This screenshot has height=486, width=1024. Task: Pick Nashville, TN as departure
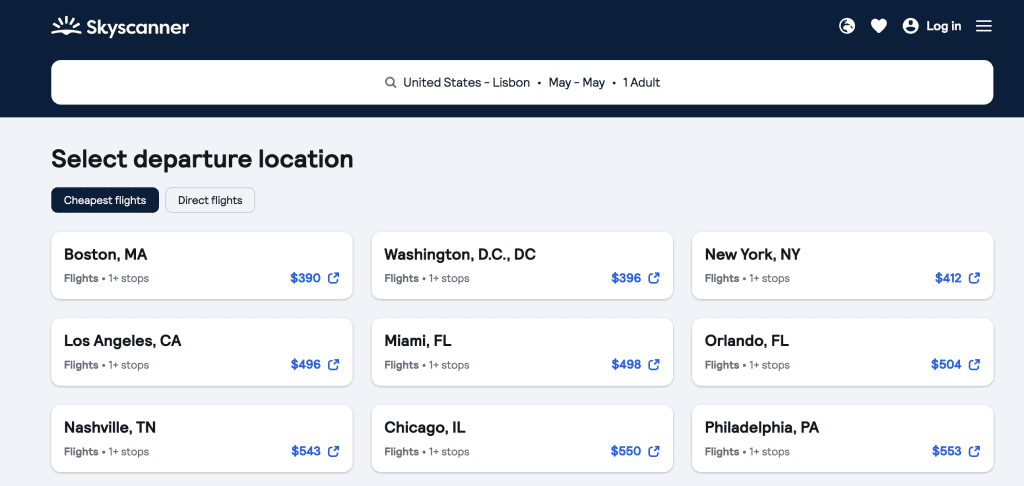(x=202, y=439)
